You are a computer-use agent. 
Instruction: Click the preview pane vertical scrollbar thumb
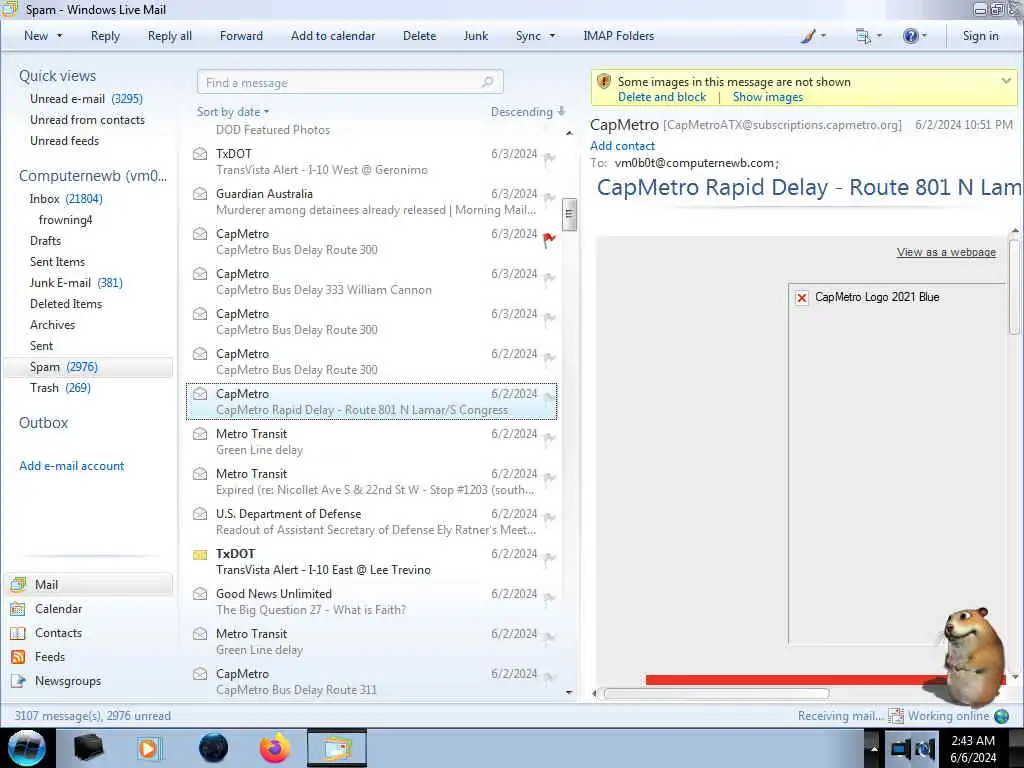click(x=1014, y=287)
